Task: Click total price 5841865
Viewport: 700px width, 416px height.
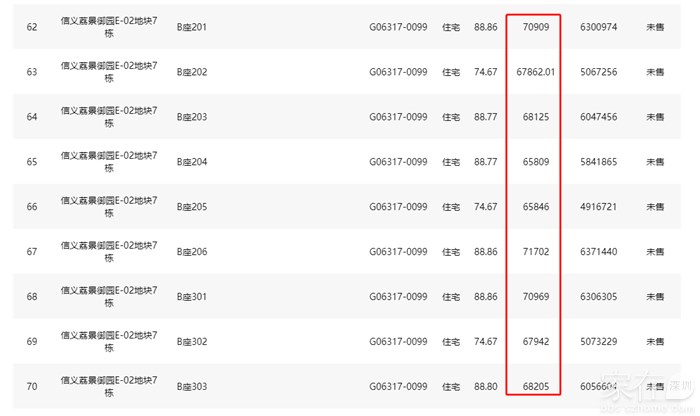Action: coord(598,162)
